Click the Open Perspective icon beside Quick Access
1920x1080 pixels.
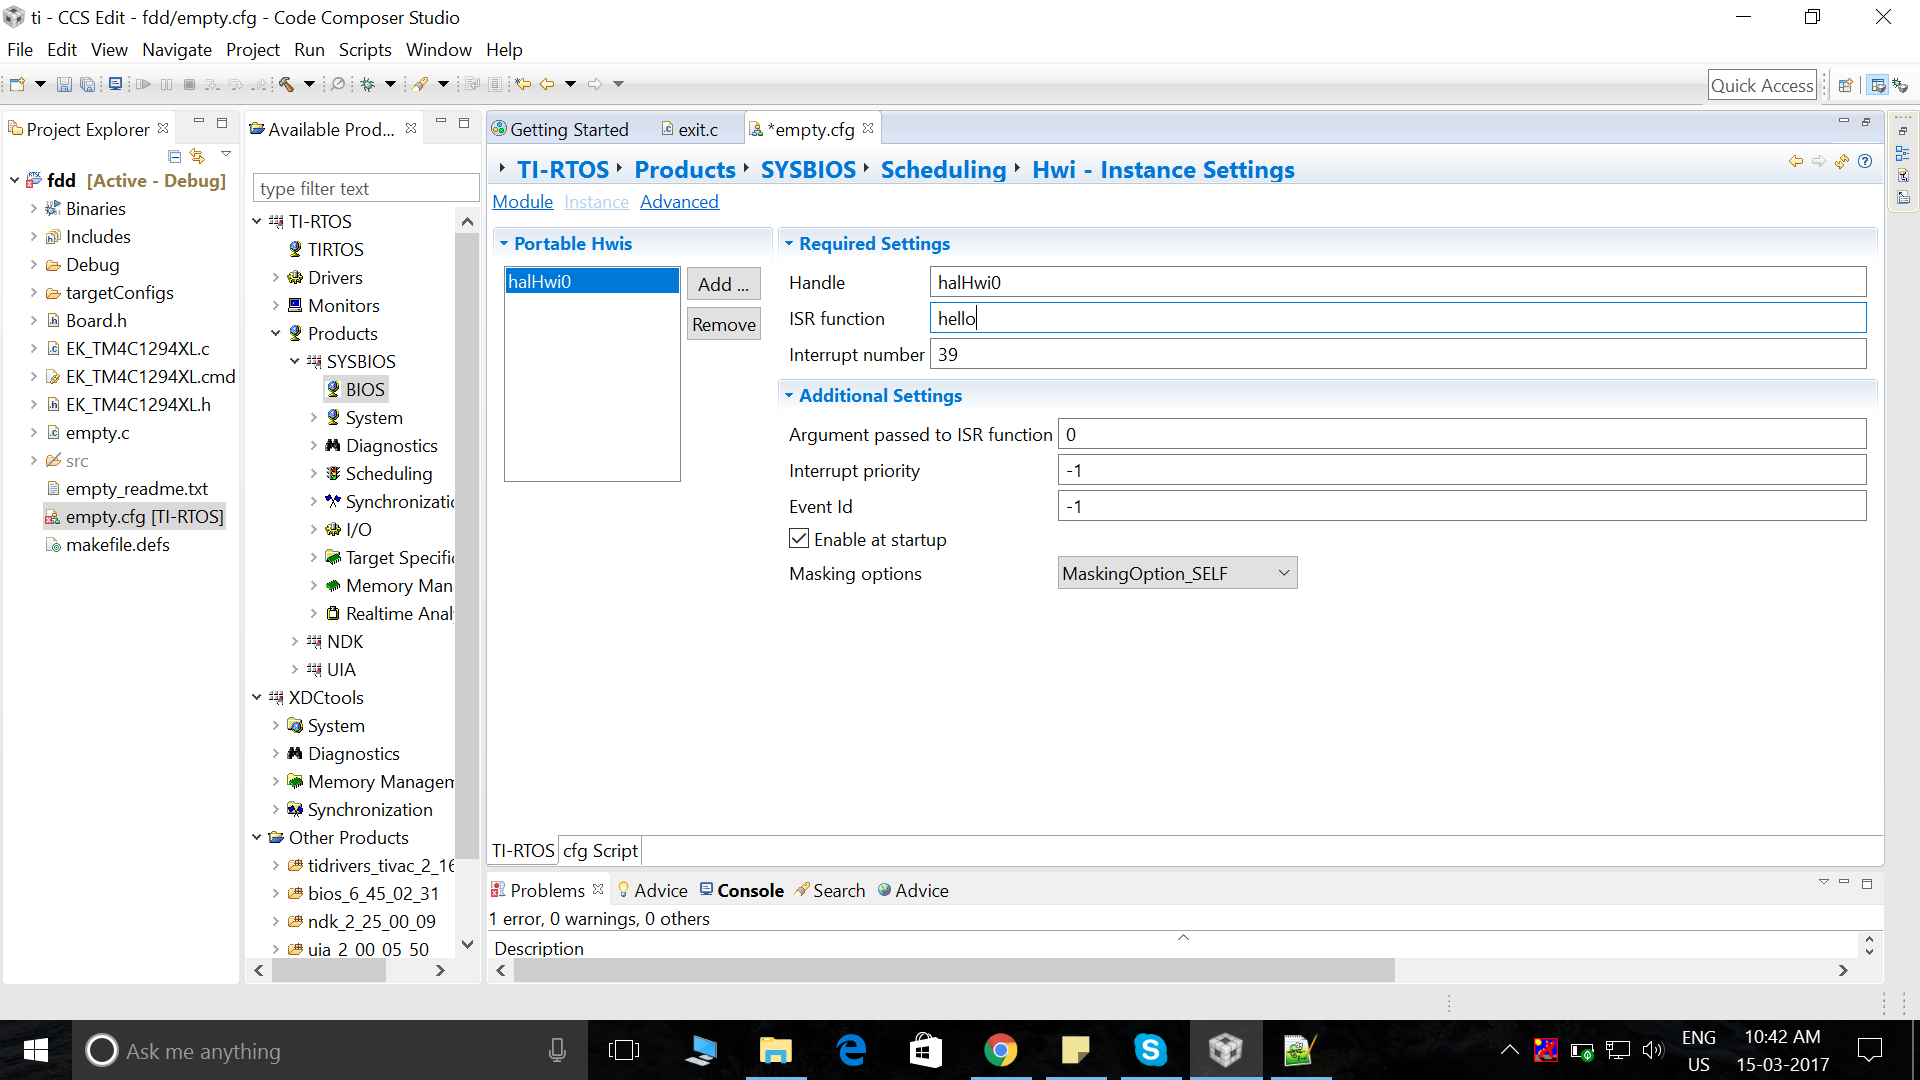[x=1845, y=86]
